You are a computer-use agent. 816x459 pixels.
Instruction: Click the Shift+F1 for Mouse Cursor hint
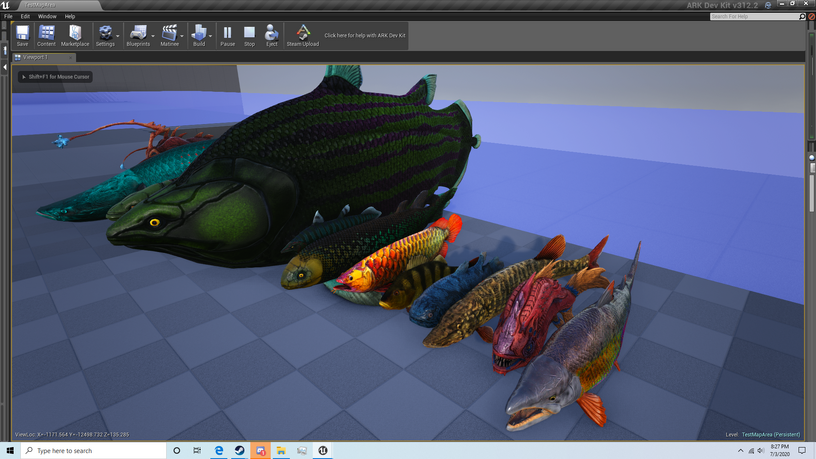click(x=55, y=77)
